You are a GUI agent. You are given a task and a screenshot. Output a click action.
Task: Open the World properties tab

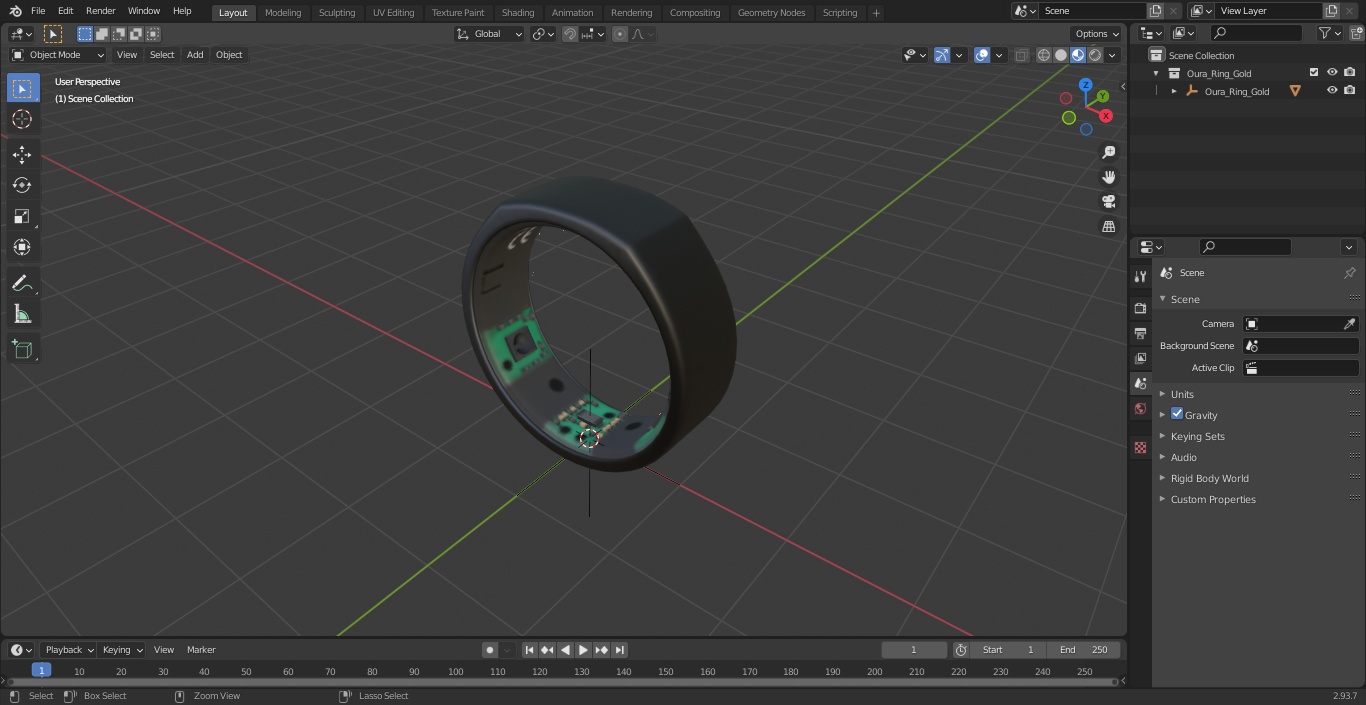(x=1140, y=409)
